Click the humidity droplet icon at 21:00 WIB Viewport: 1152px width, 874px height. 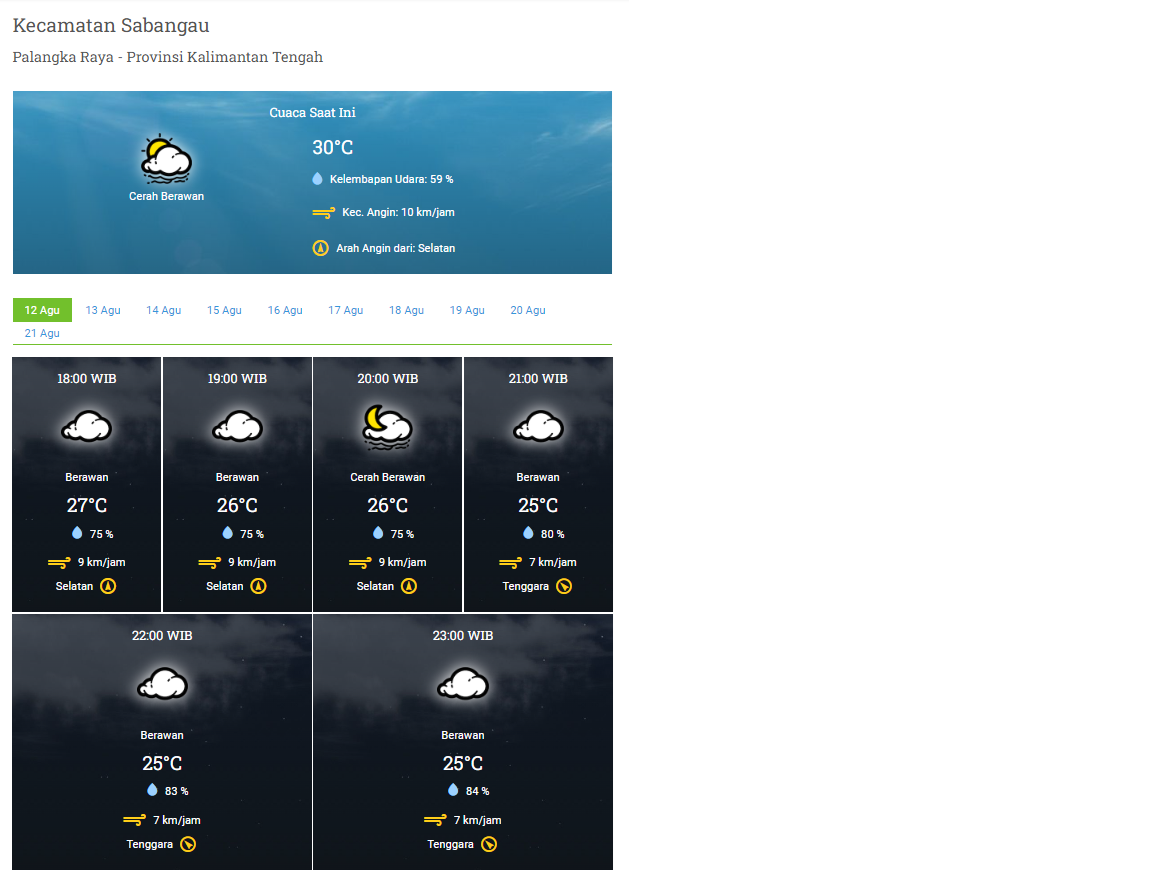tap(528, 532)
